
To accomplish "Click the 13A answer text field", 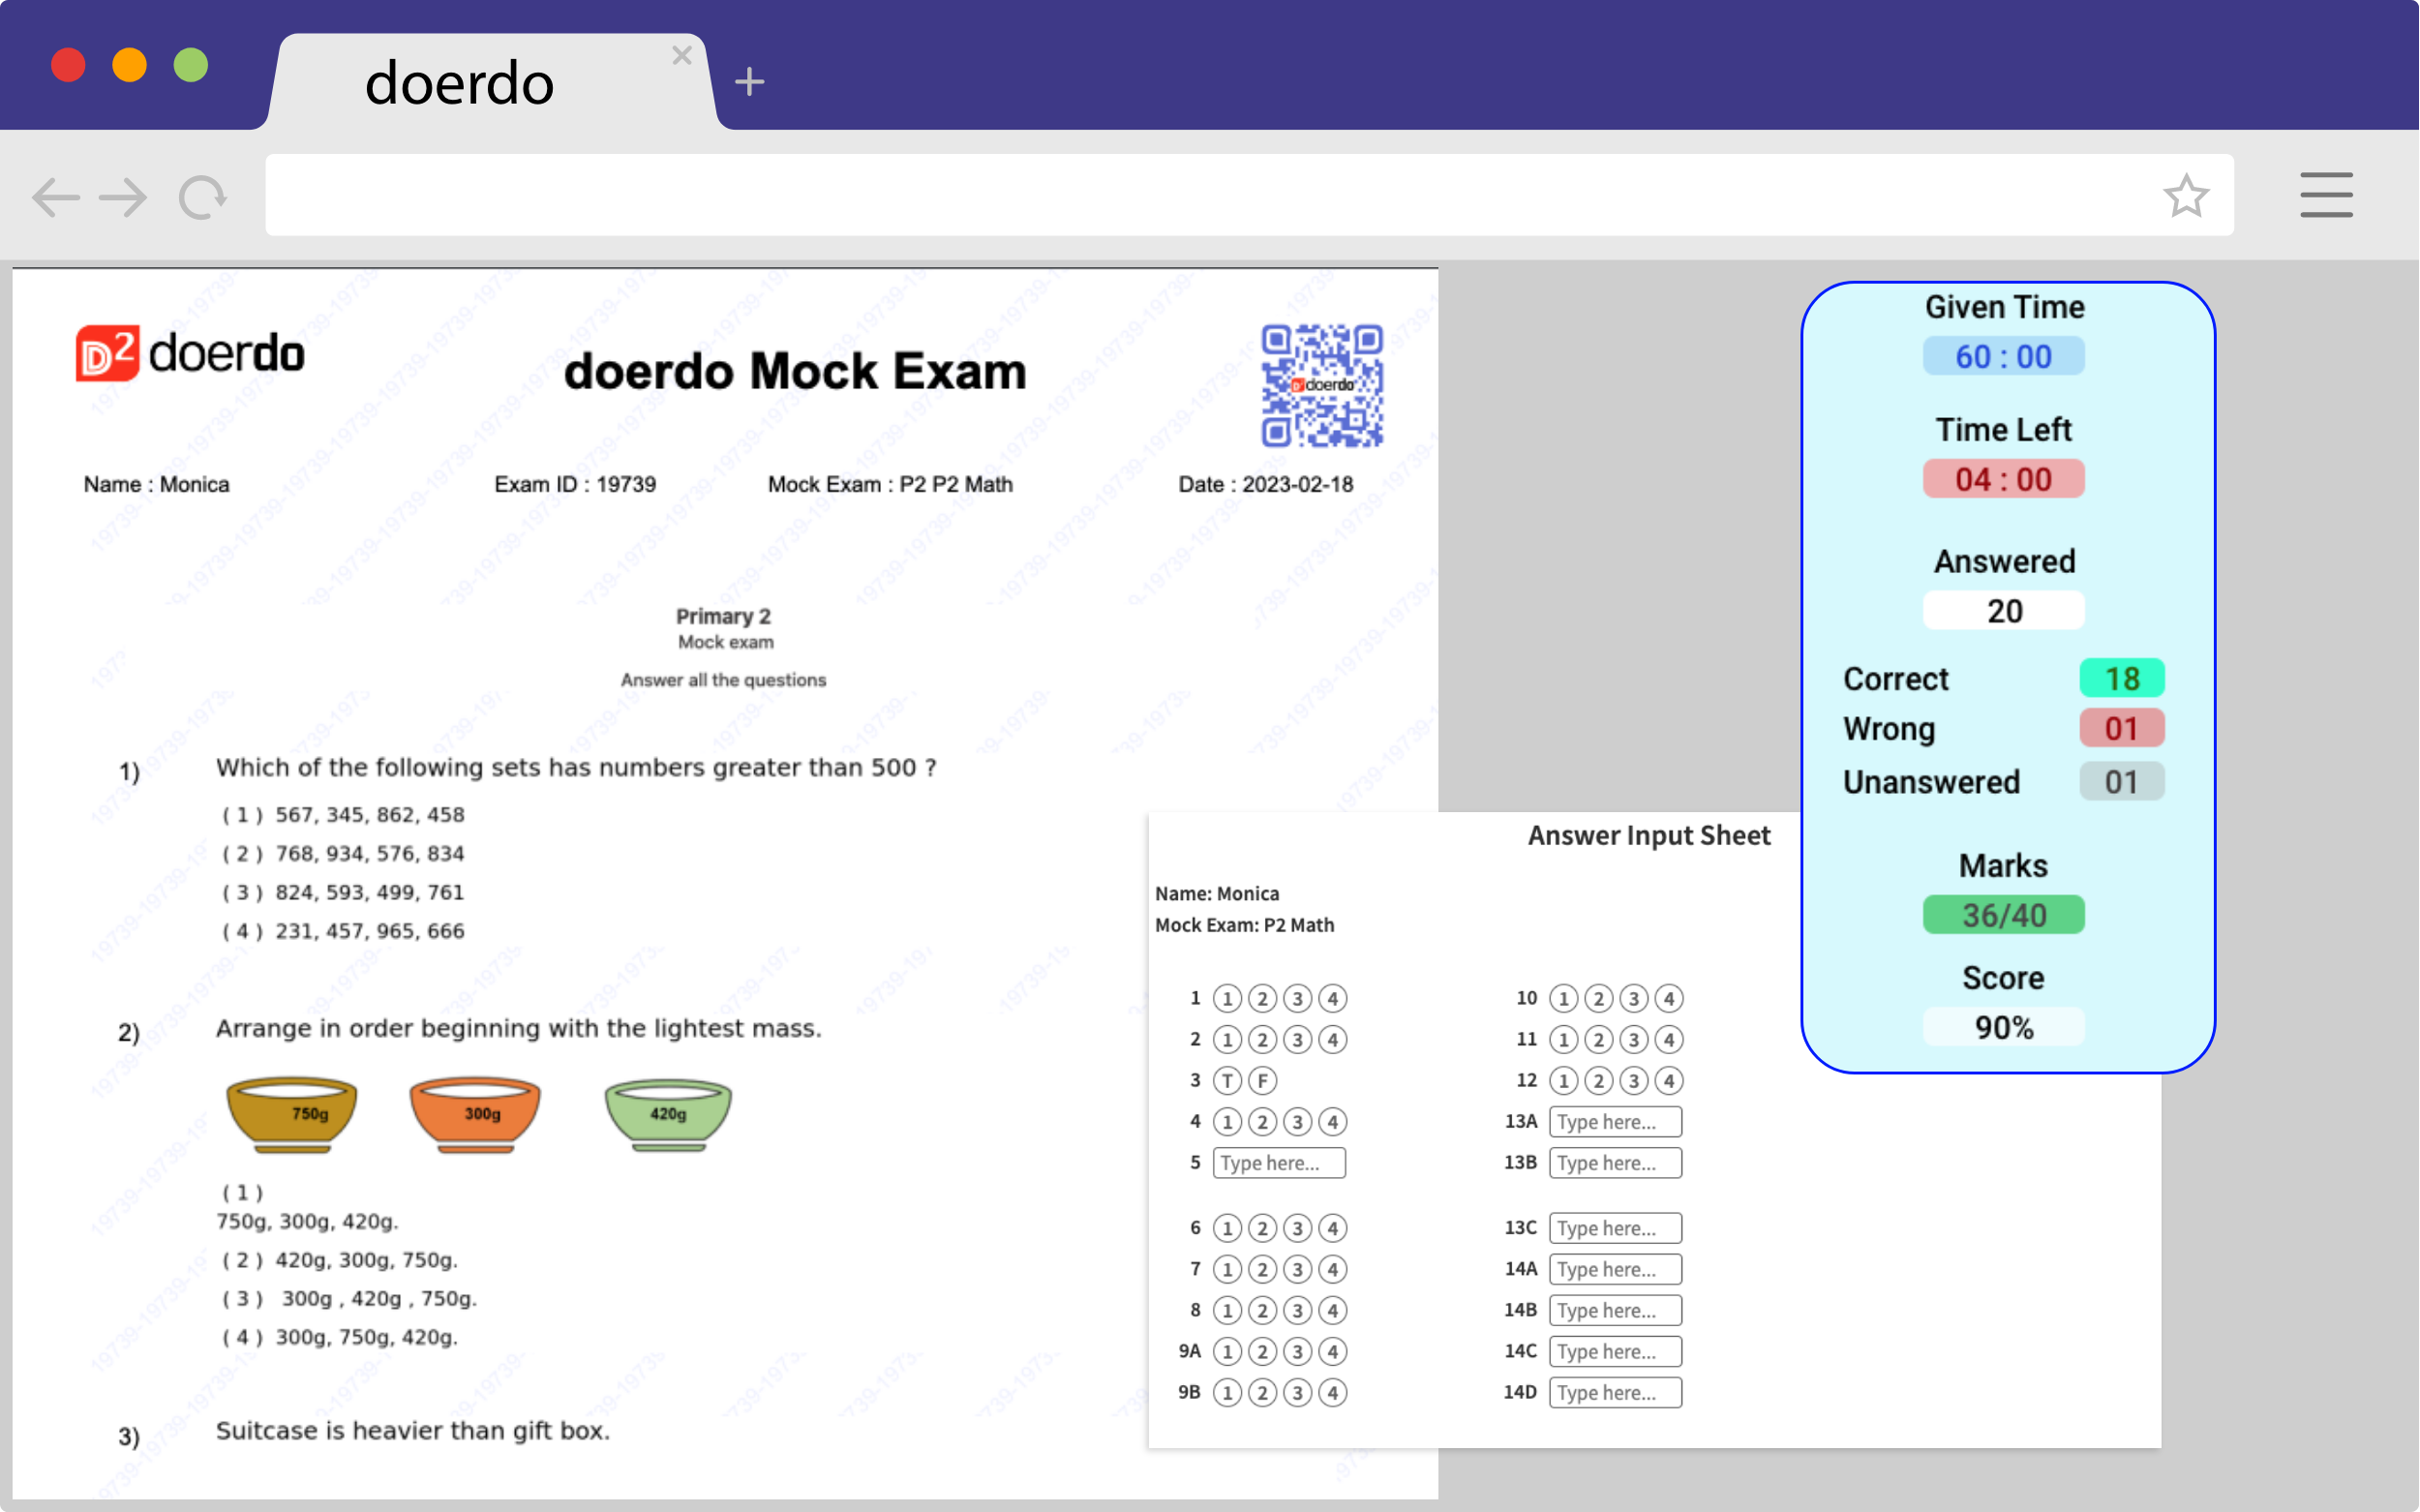I will point(1614,1121).
